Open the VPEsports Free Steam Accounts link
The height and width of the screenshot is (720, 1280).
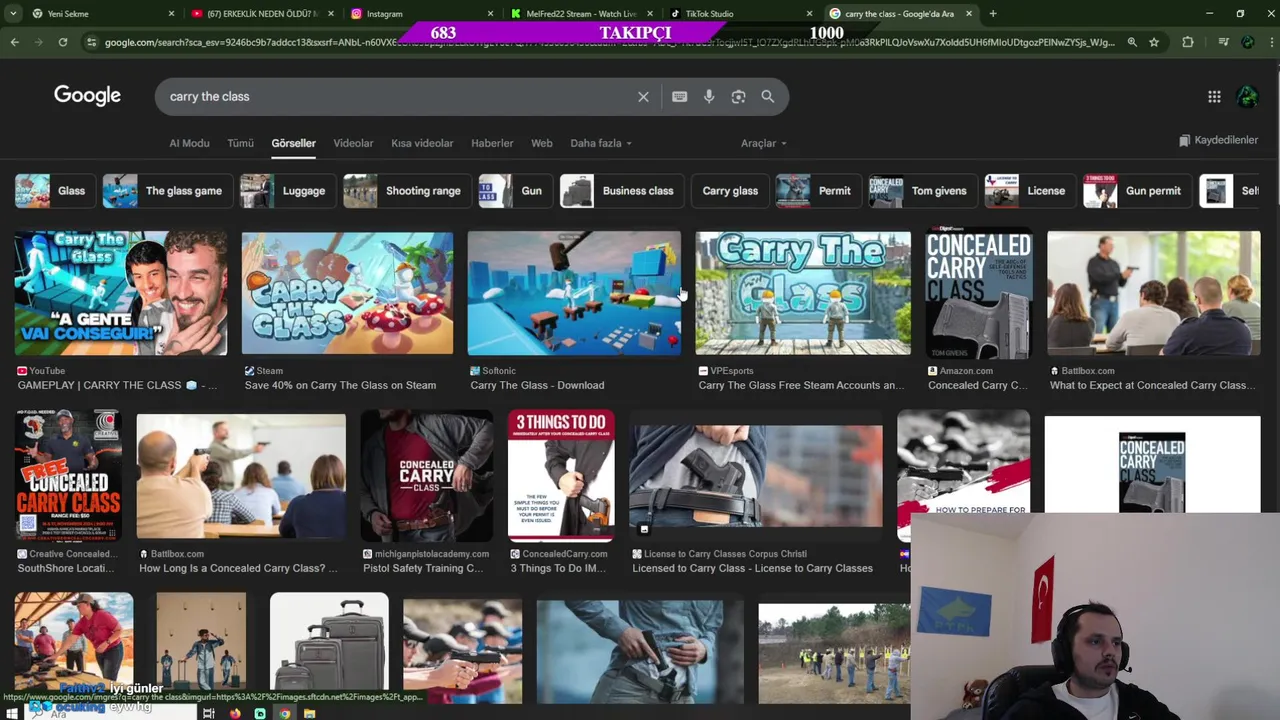[801, 385]
